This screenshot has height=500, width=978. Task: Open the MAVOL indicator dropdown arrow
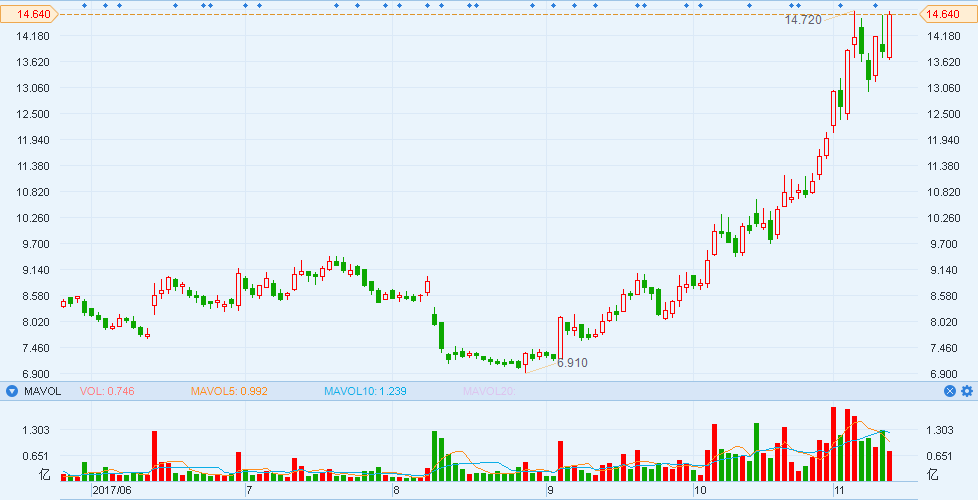[11, 392]
